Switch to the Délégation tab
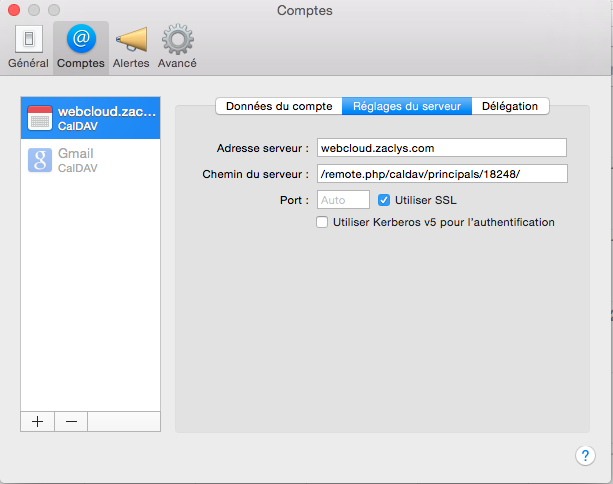 [510, 106]
